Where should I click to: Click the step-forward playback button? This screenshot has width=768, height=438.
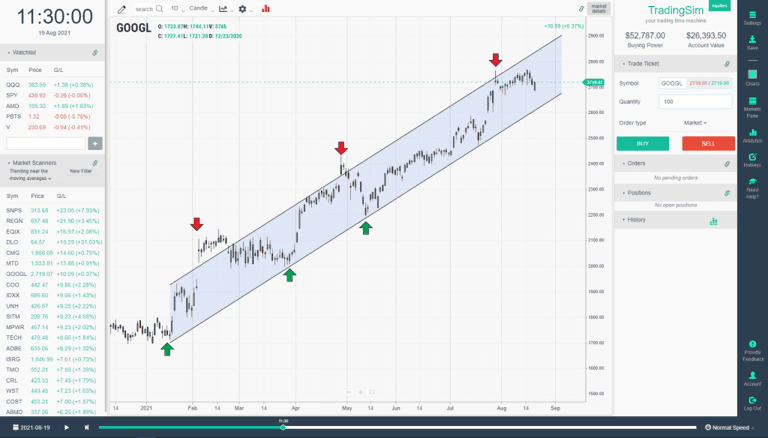pos(87,427)
